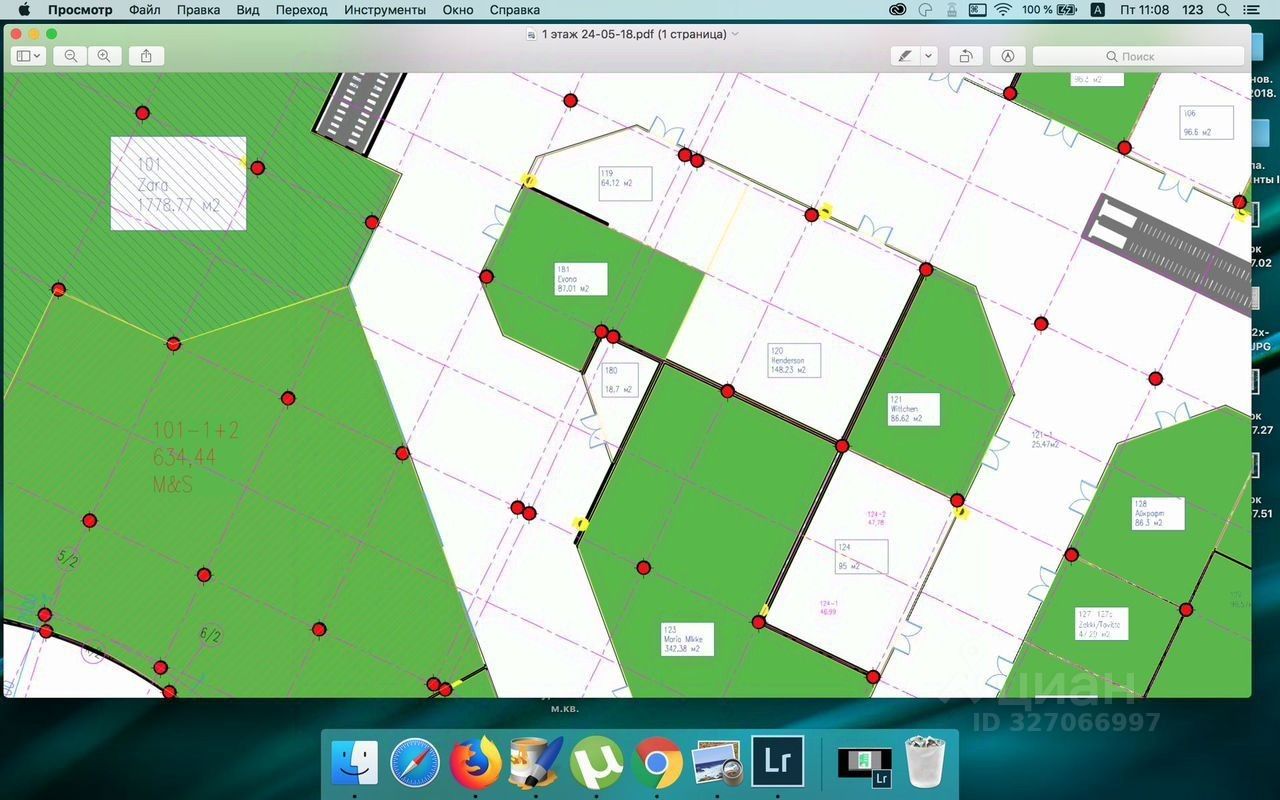Select the '120 Henderson' store label
Screen dimensions: 1280x800
794,360
